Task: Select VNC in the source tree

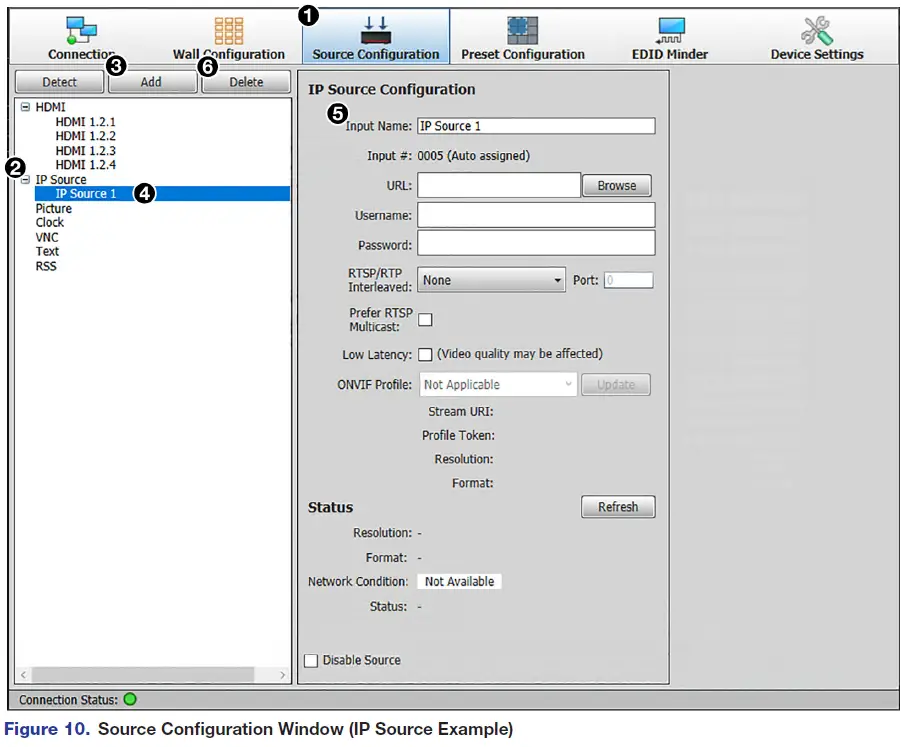Action: pos(47,237)
